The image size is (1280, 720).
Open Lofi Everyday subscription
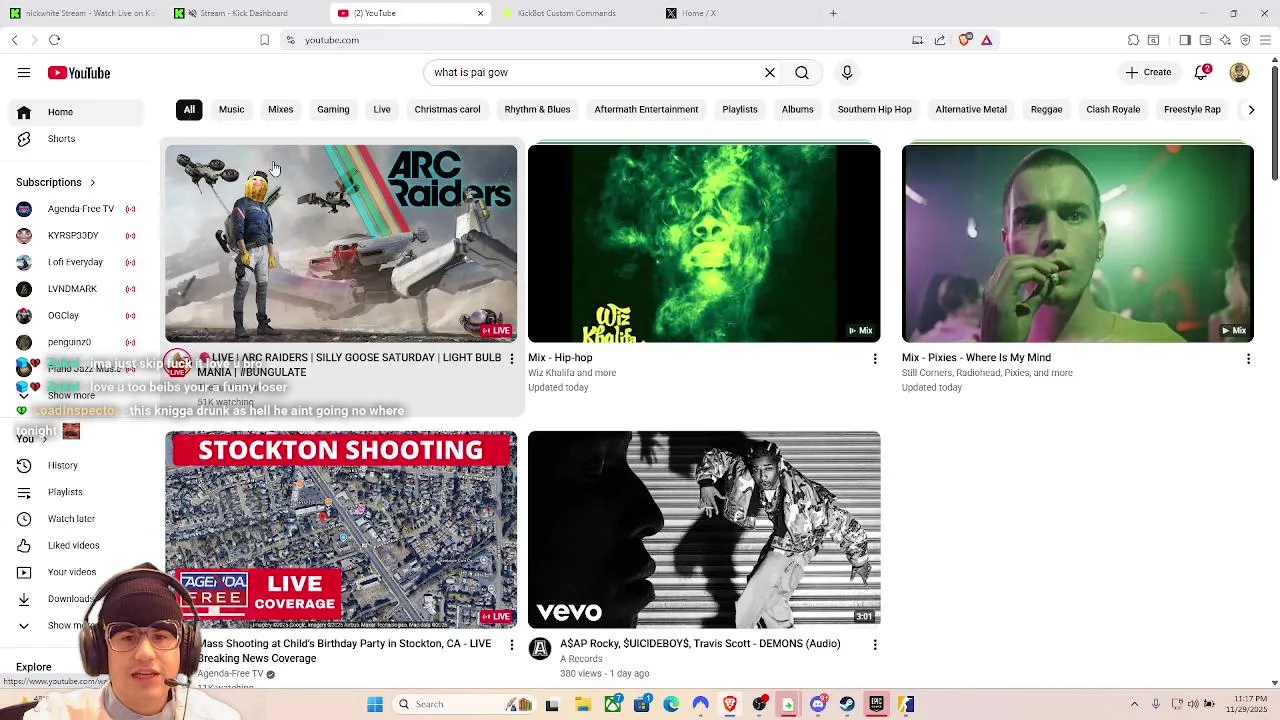75,262
